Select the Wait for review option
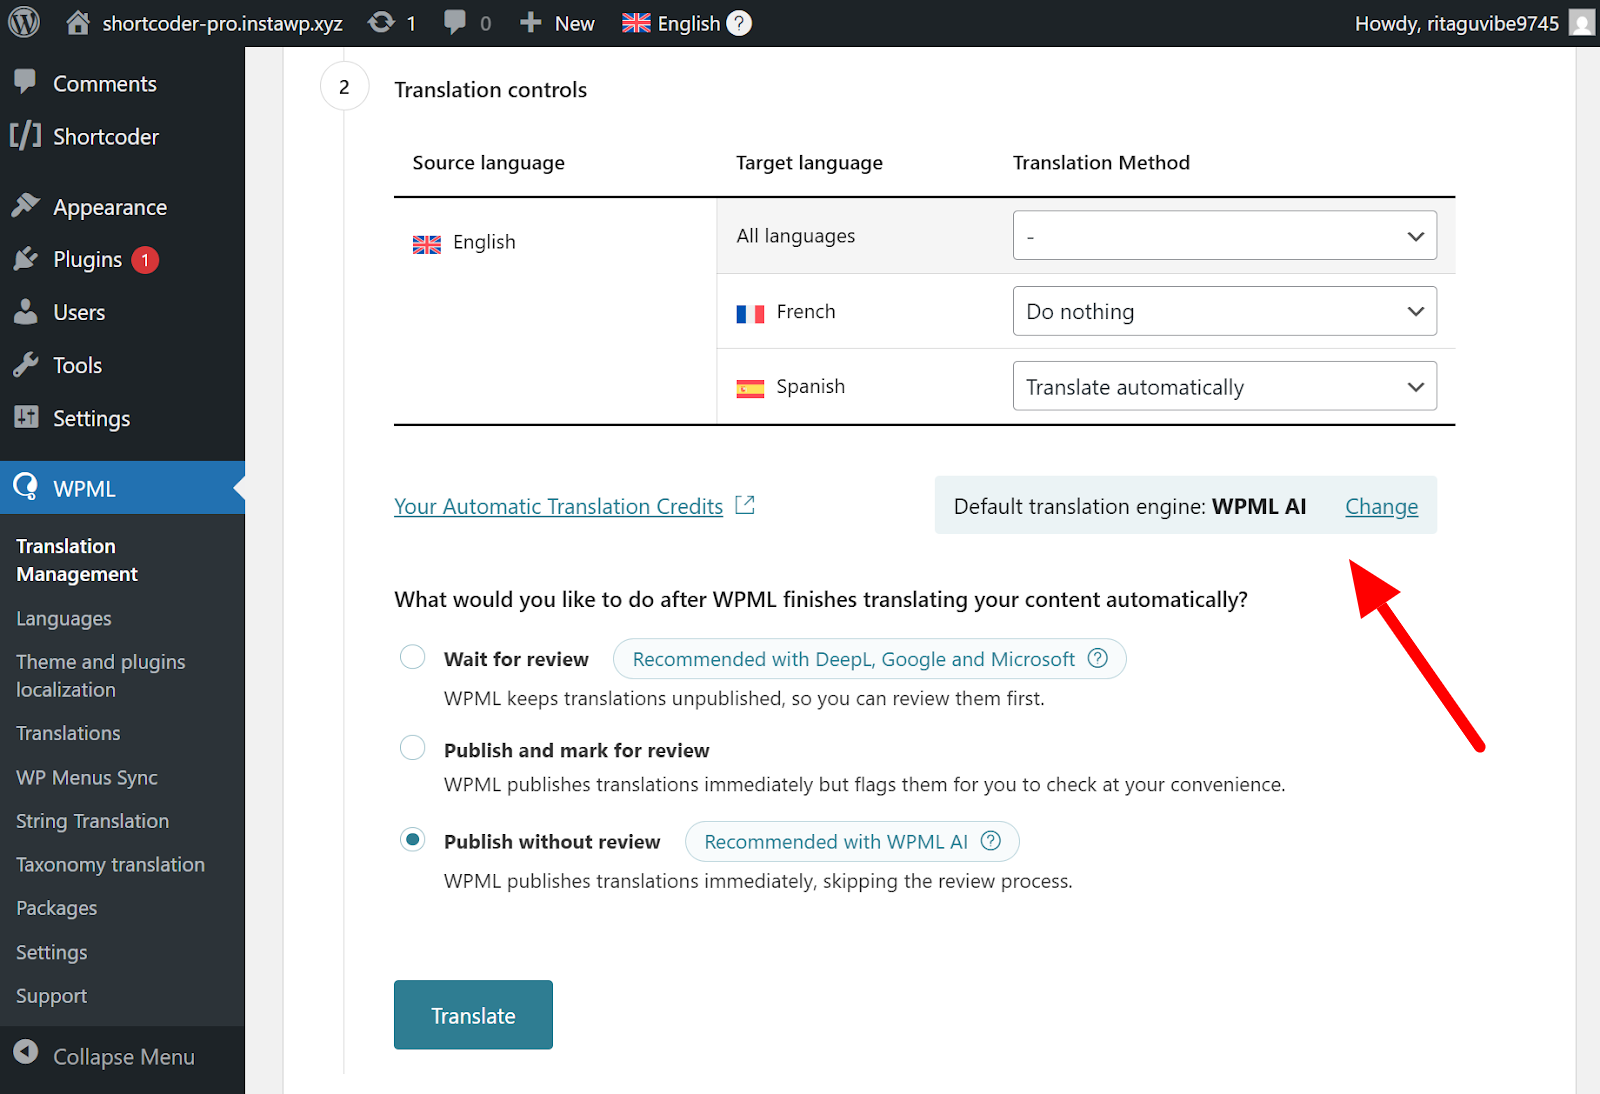The width and height of the screenshot is (1600, 1094). coord(412,657)
